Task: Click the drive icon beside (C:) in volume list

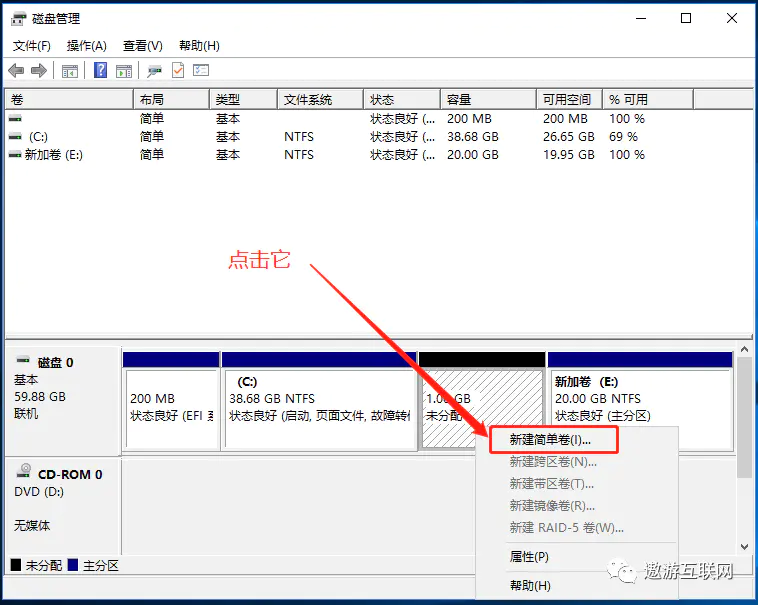Action: tap(15, 137)
